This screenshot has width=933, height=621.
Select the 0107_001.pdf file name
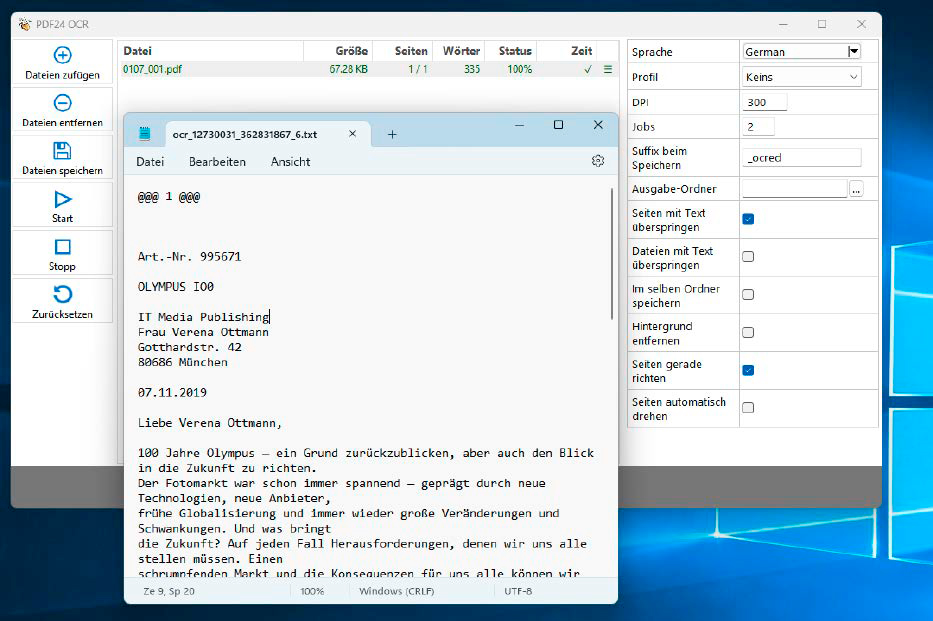[152, 69]
